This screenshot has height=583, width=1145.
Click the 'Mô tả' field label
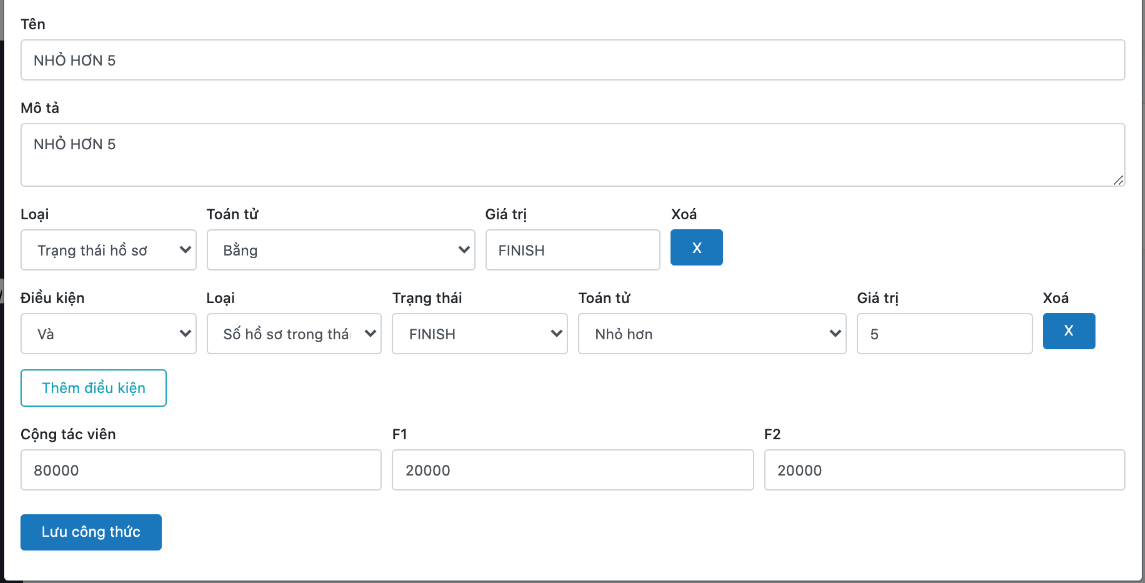pyautogui.click(x=41, y=107)
